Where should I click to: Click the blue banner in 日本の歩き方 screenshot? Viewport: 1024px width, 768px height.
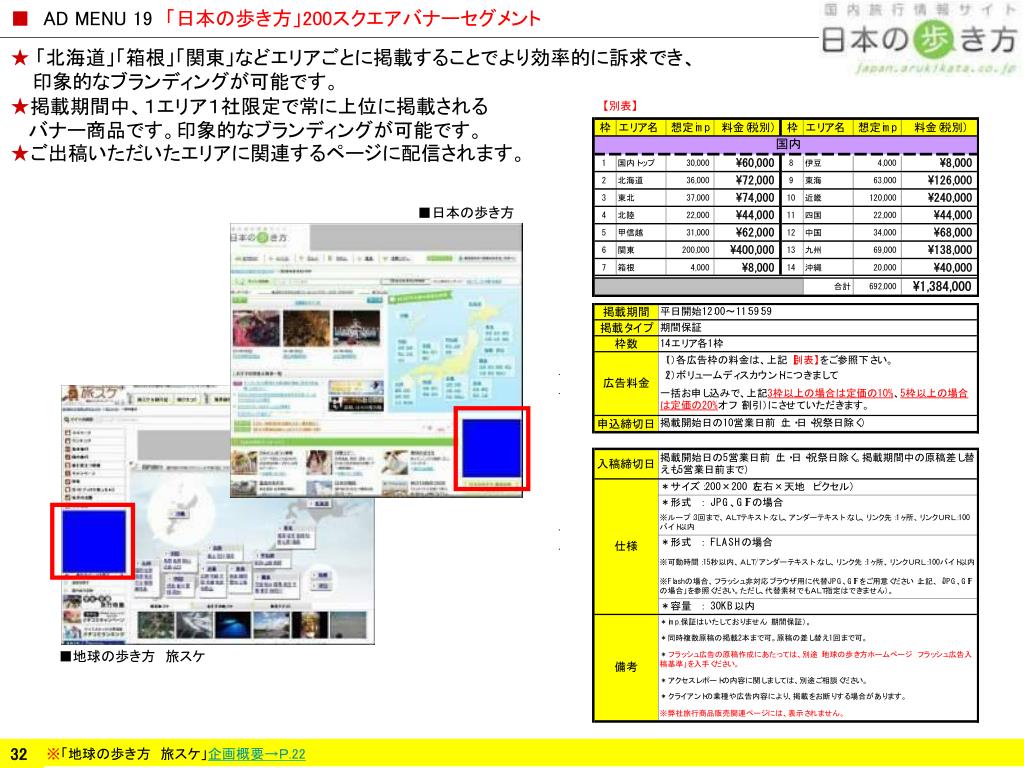491,448
